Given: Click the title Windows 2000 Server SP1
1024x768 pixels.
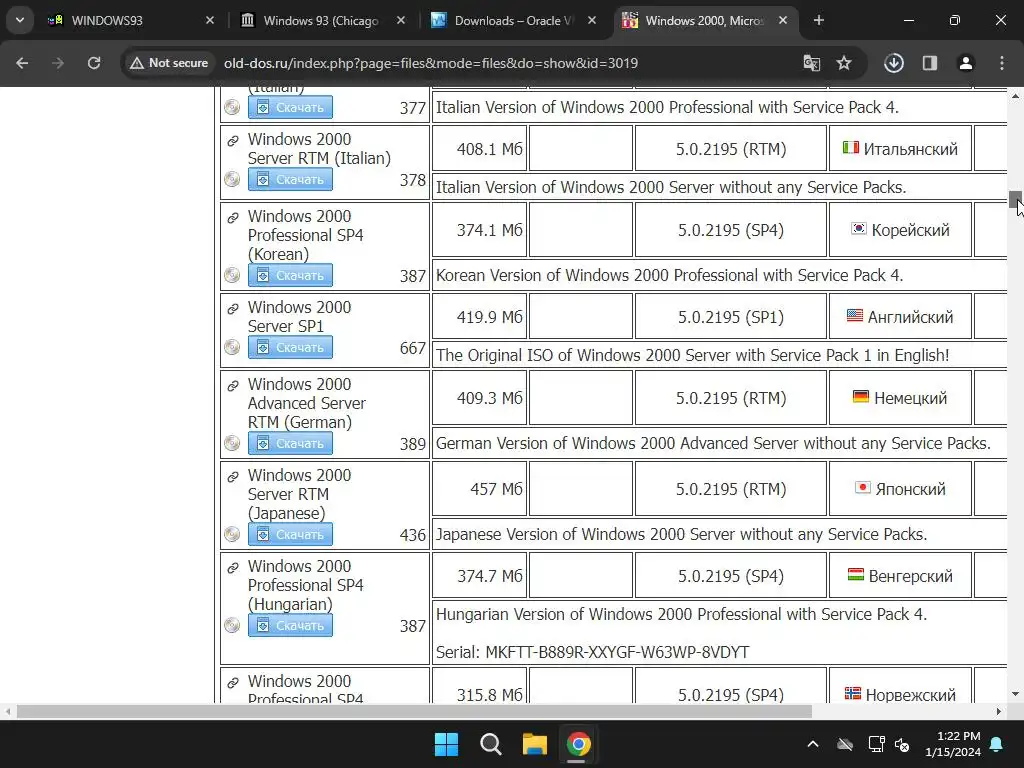Looking at the screenshot, I should pyautogui.click(x=299, y=316).
